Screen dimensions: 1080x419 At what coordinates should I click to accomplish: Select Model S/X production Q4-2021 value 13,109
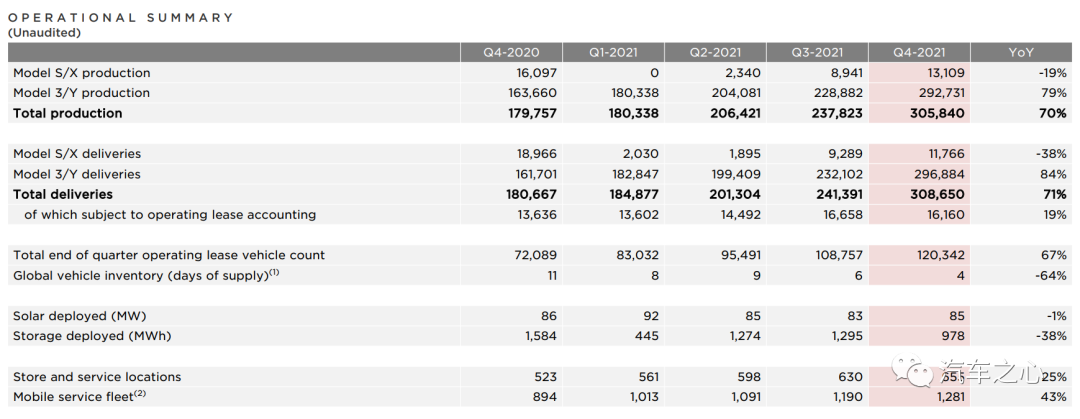click(945, 73)
